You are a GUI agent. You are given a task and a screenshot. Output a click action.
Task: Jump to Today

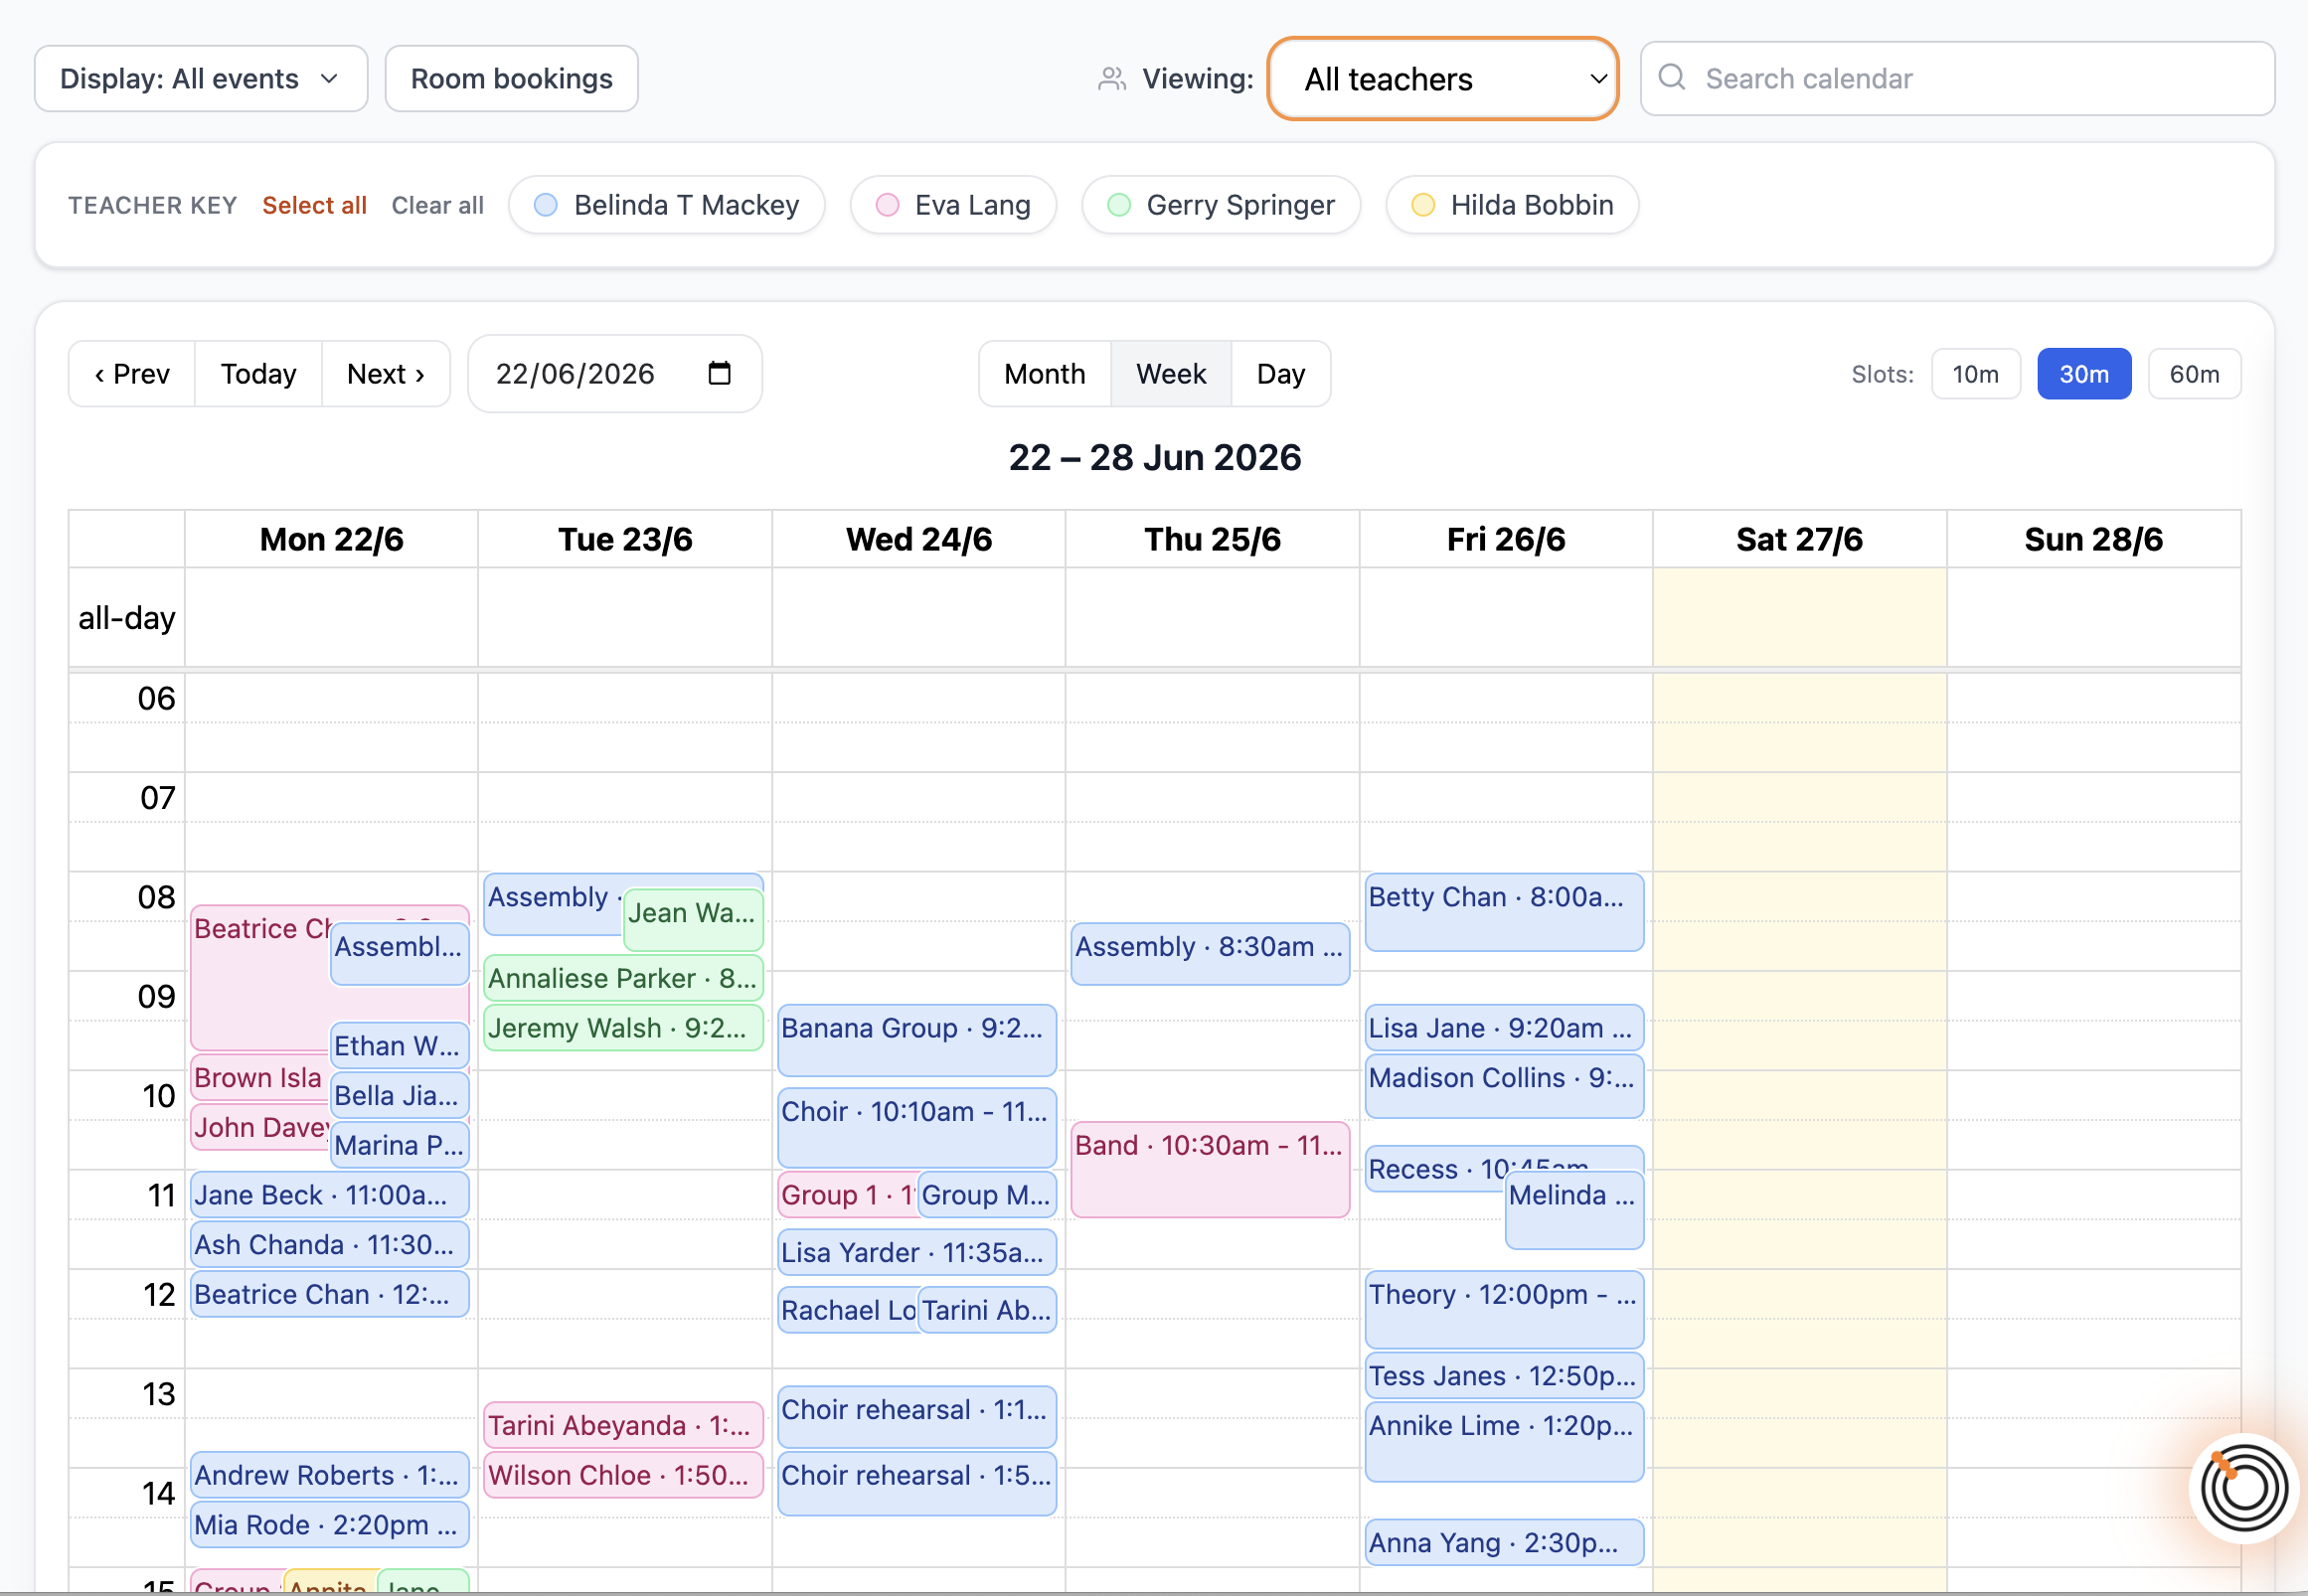[258, 374]
